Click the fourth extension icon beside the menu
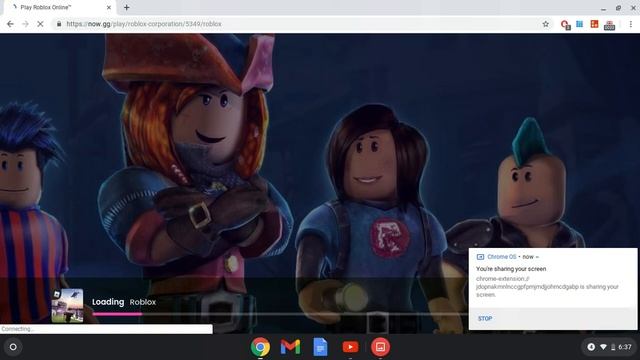 tap(609, 25)
